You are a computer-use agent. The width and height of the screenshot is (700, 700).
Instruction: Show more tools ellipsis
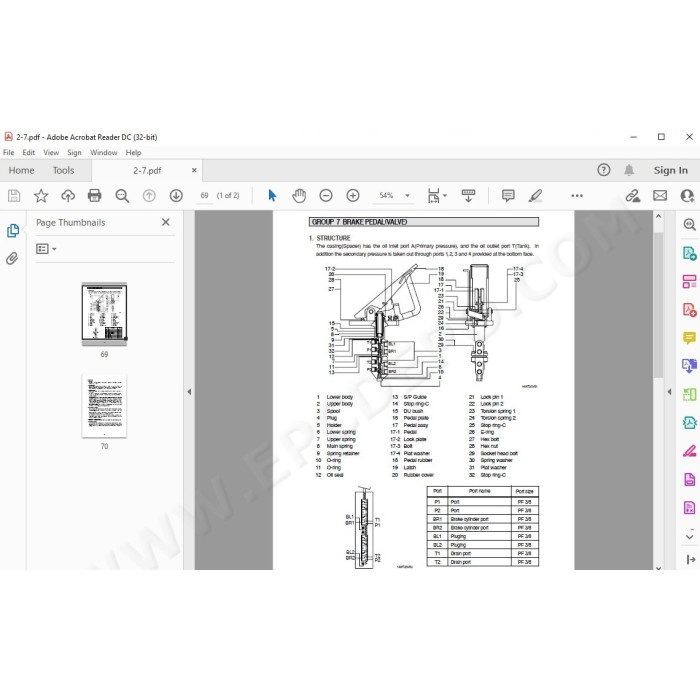[577, 196]
